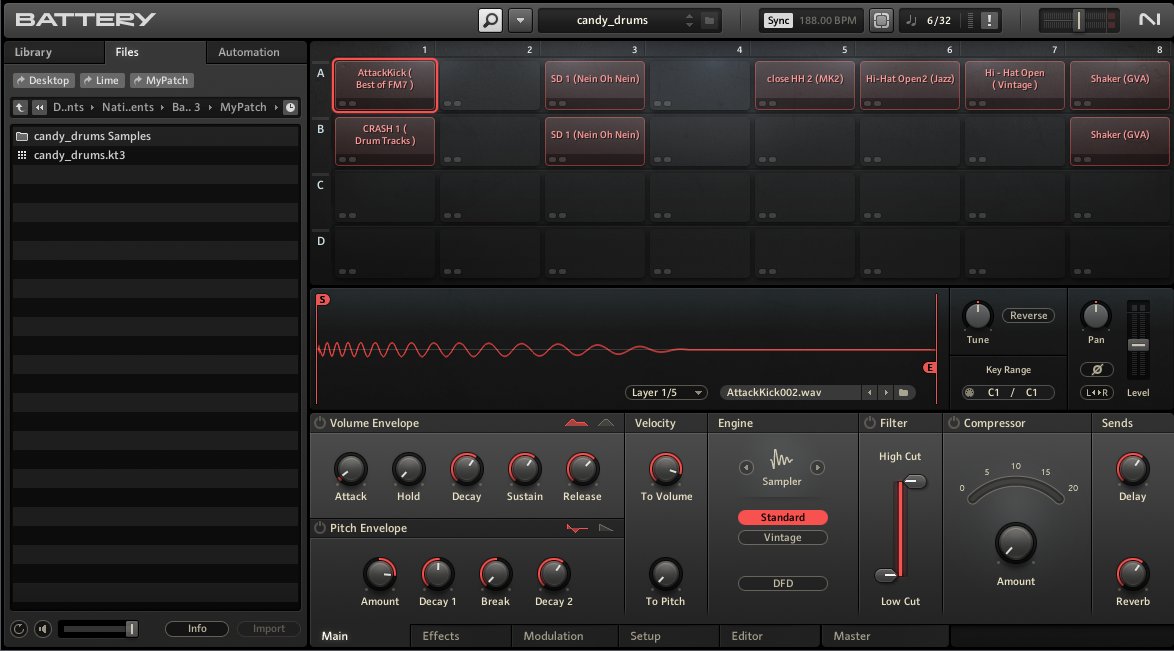Open the Effects tab
The height and width of the screenshot is (651, 1174).
(440, 636)
